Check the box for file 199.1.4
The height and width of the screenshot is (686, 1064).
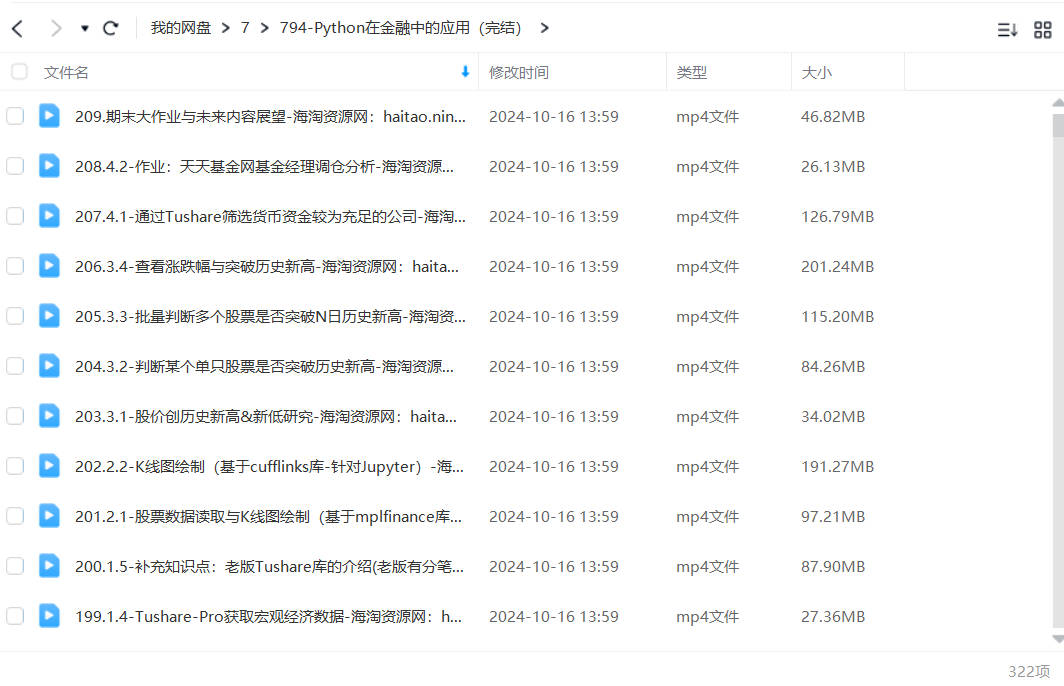(x=15, y=616)
